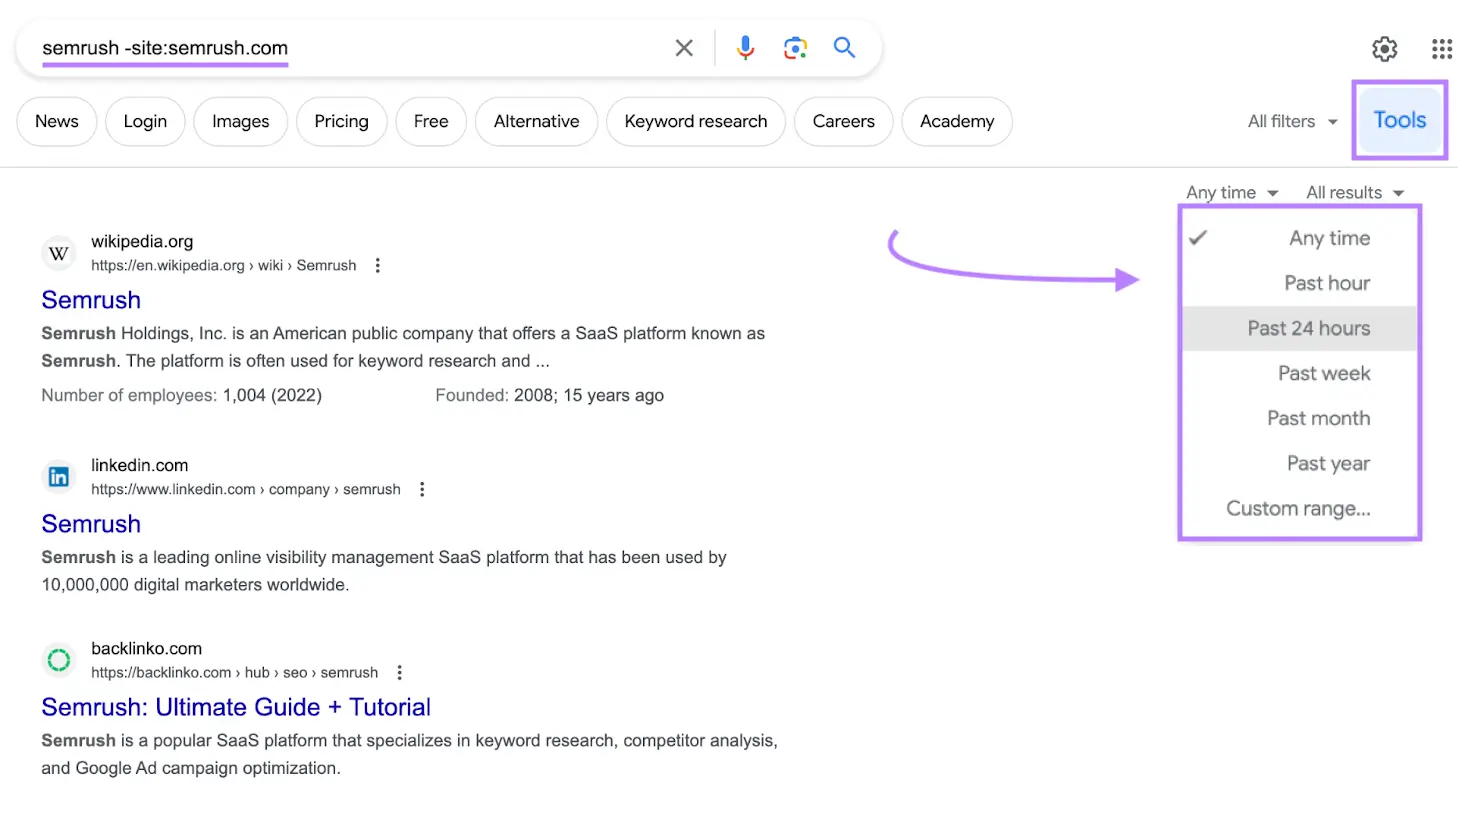Open Google Lens image search

pyautogui.click(x=795, y=47)
